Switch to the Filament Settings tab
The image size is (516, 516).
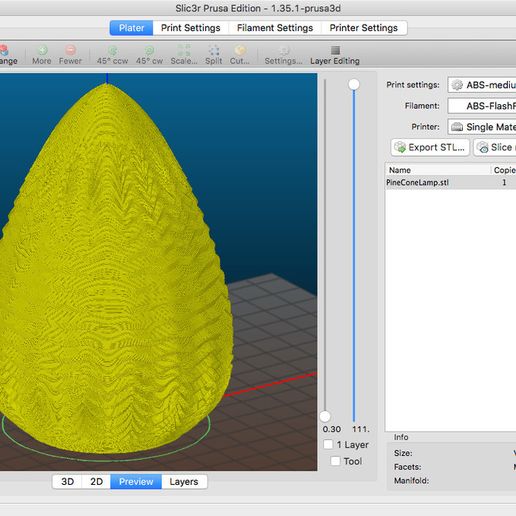click(275, 28)
